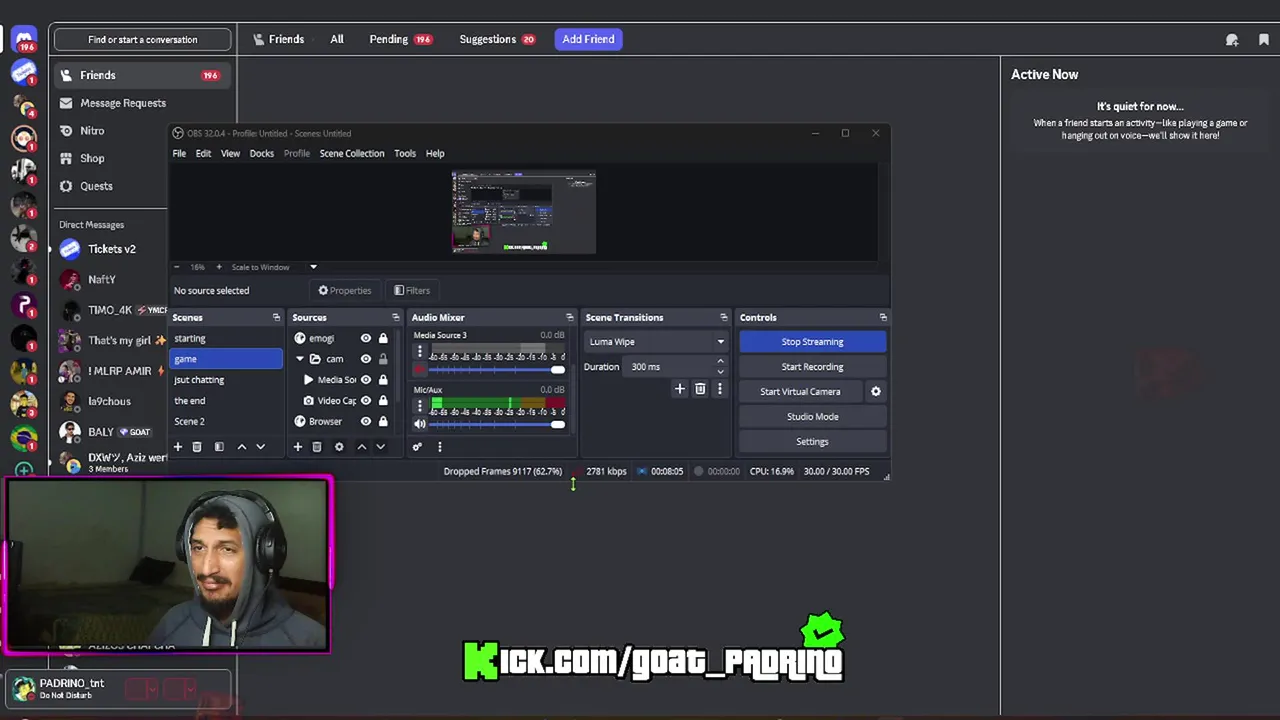
Task: Unlock the Browser source
Action: tap(383, 422)
